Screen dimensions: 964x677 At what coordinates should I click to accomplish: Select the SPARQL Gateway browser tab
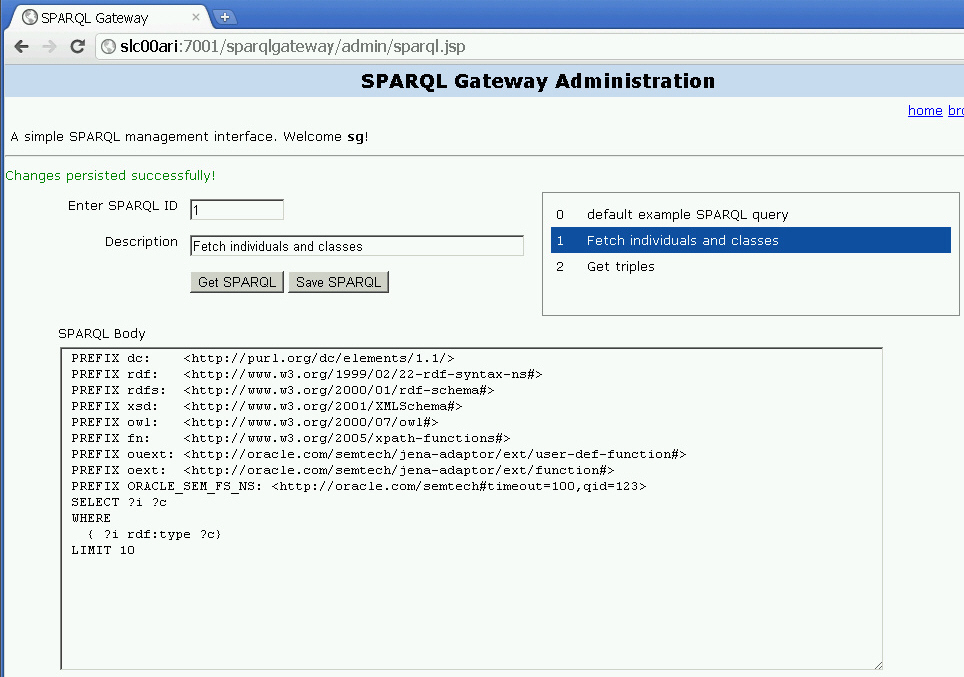pyautogui.click(x=100, y=17)
